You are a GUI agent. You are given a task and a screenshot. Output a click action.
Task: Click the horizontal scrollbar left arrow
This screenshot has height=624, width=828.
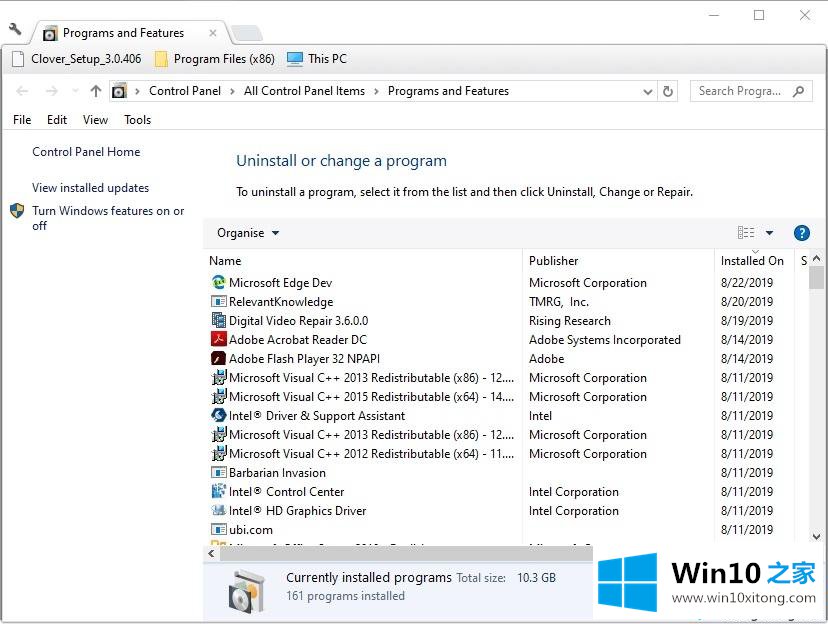(x=211, y=554)
